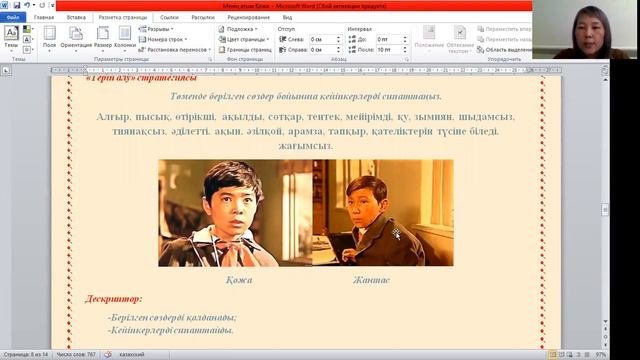The height and width of the screenshot is (360, 640).
Task: Click Переместить вперед button
Action: tap(504, 29)
